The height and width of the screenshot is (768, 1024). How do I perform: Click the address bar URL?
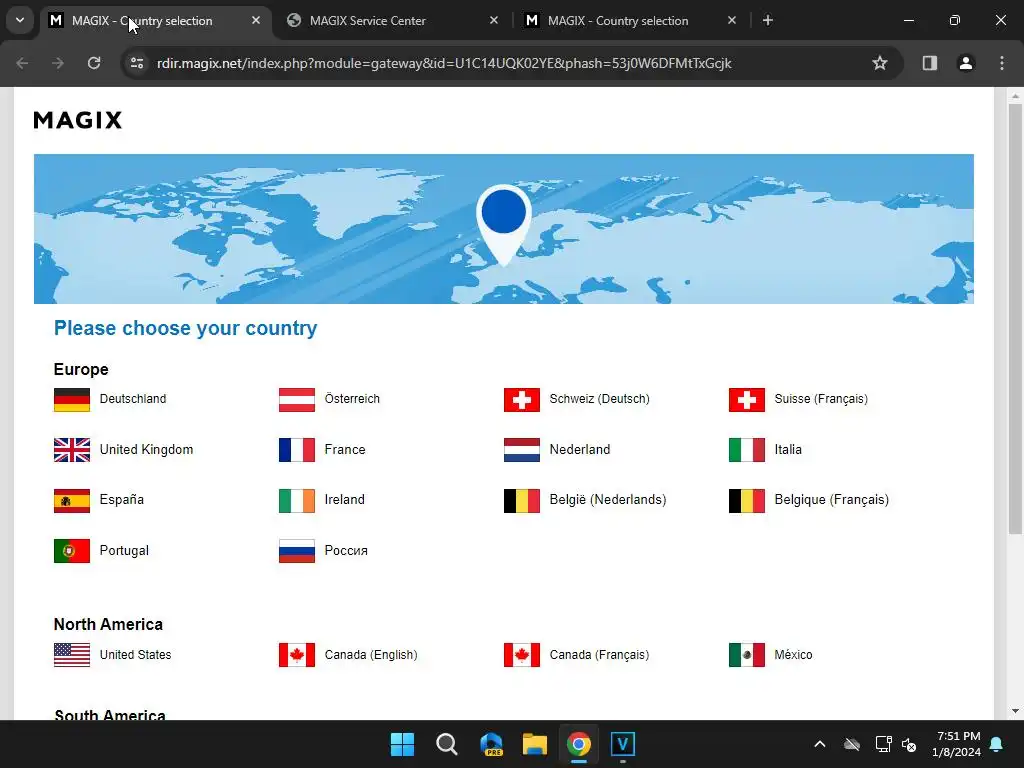[x=444, y=63]
